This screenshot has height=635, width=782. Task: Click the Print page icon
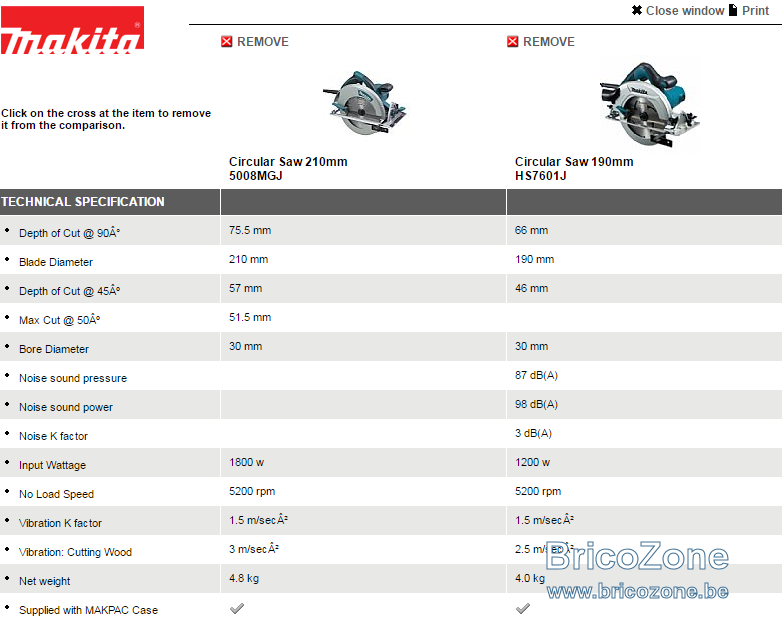[733, 10]
